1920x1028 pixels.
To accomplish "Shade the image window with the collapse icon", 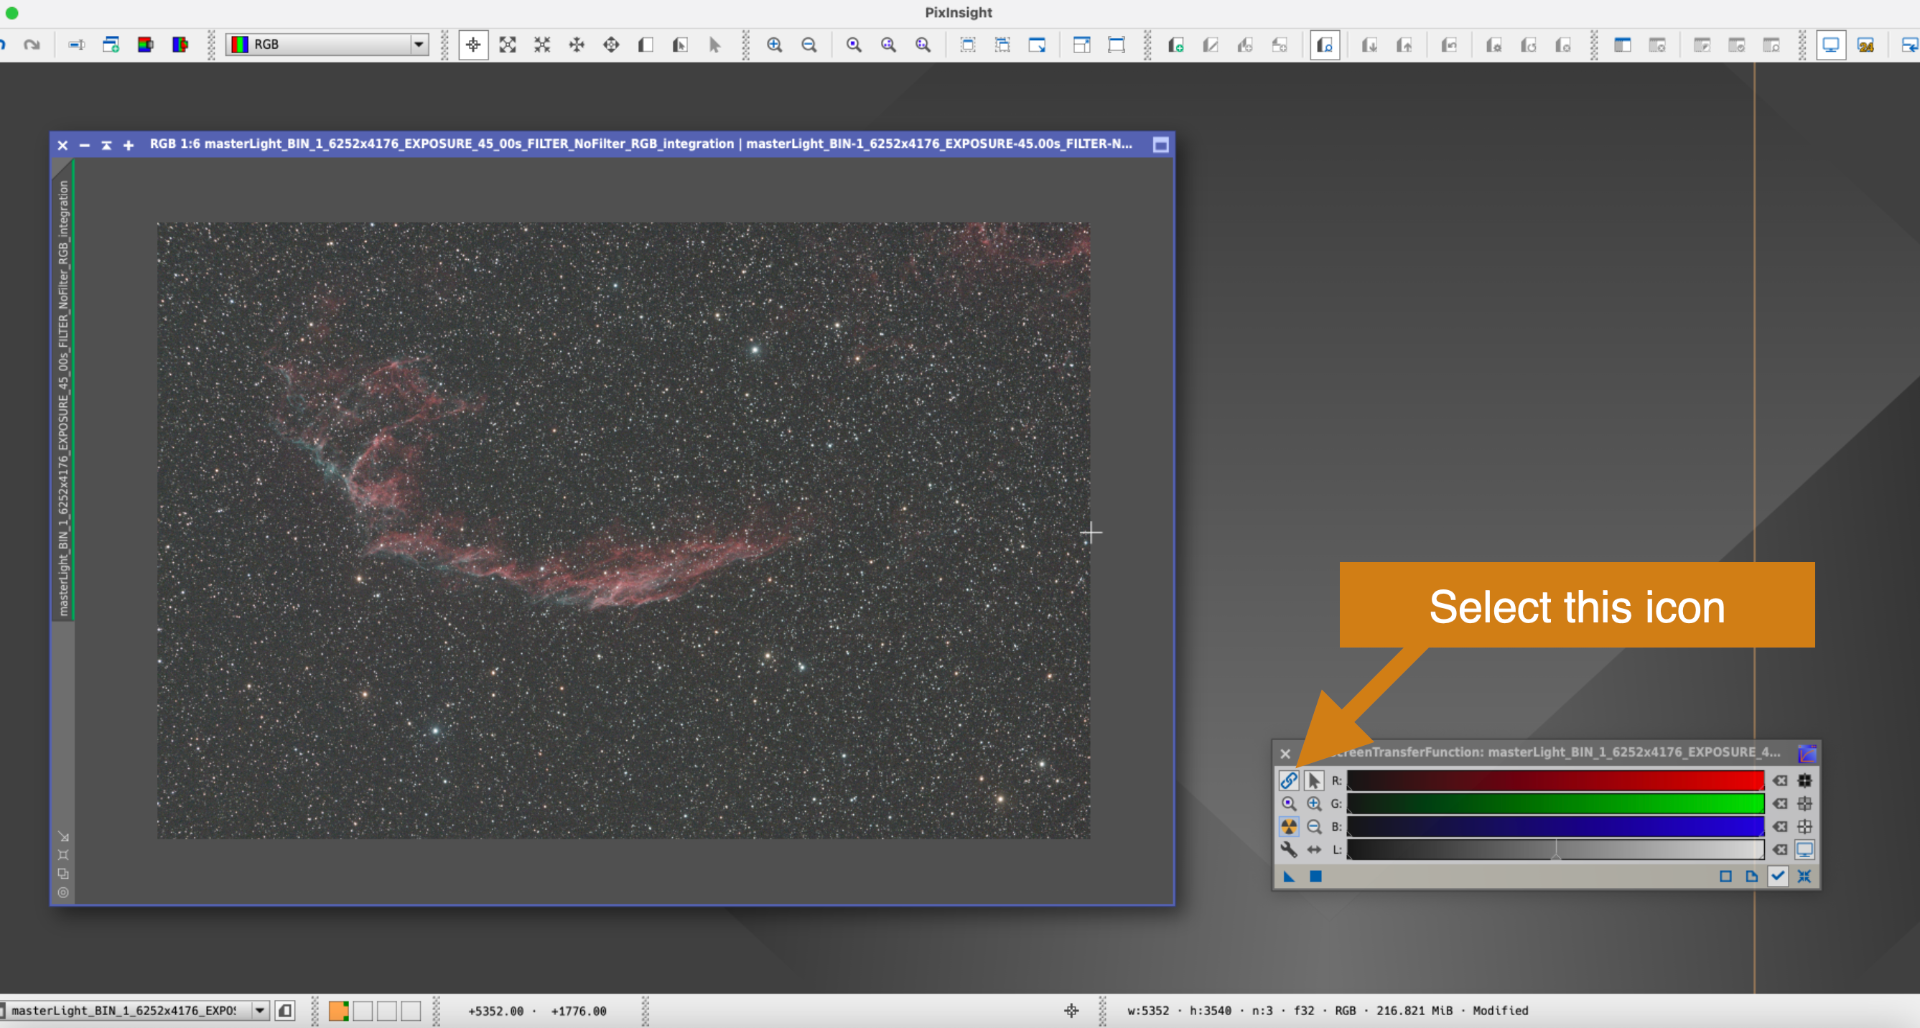I will (x=106, y=145).
